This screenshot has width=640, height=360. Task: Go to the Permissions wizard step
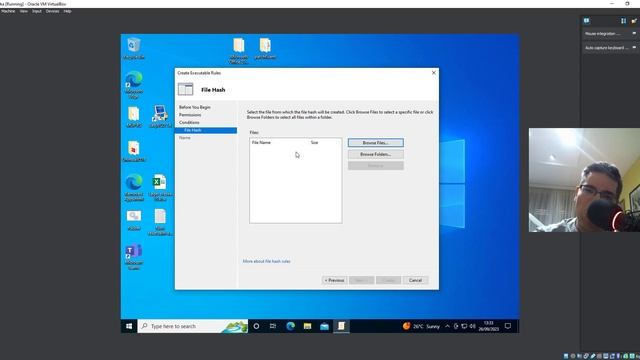[190, 115]
